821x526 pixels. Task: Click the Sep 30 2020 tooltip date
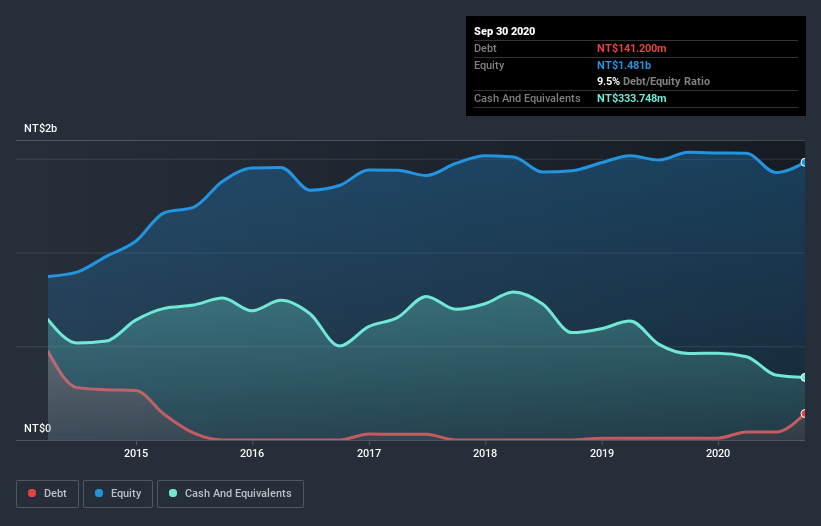(504, 31)
